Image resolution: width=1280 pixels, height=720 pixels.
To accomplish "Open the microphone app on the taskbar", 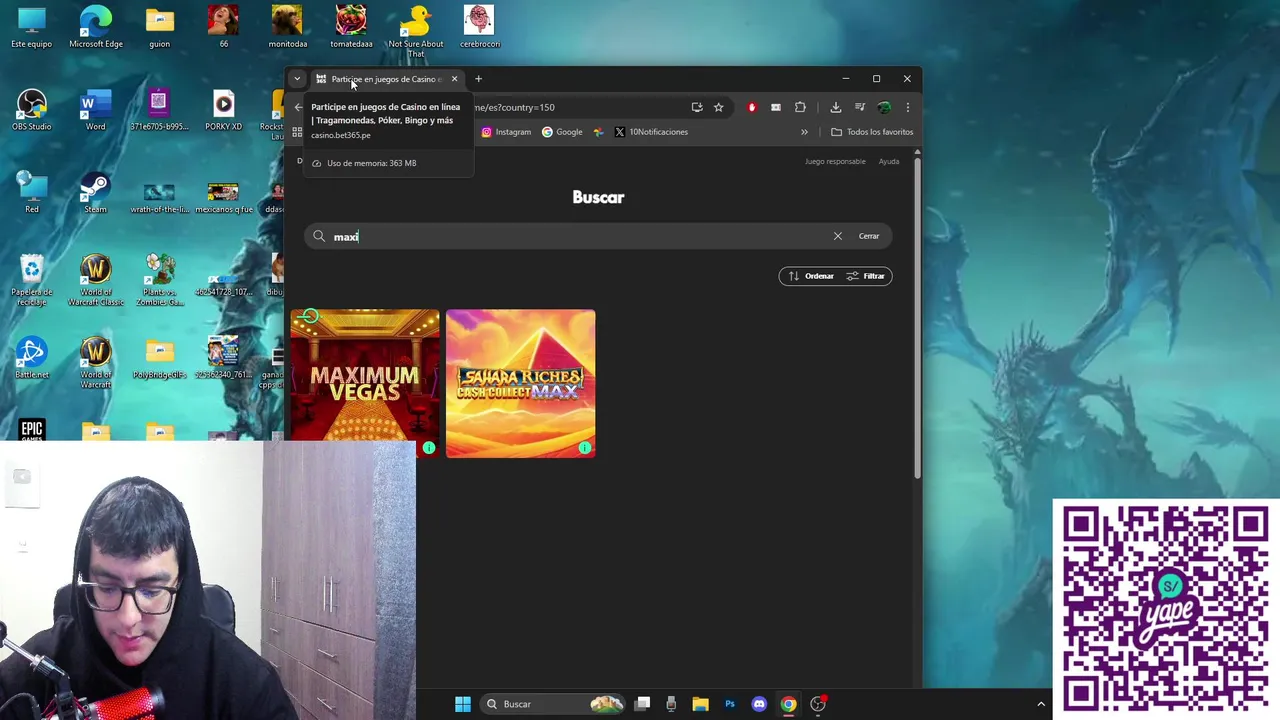I will point(671,704).
